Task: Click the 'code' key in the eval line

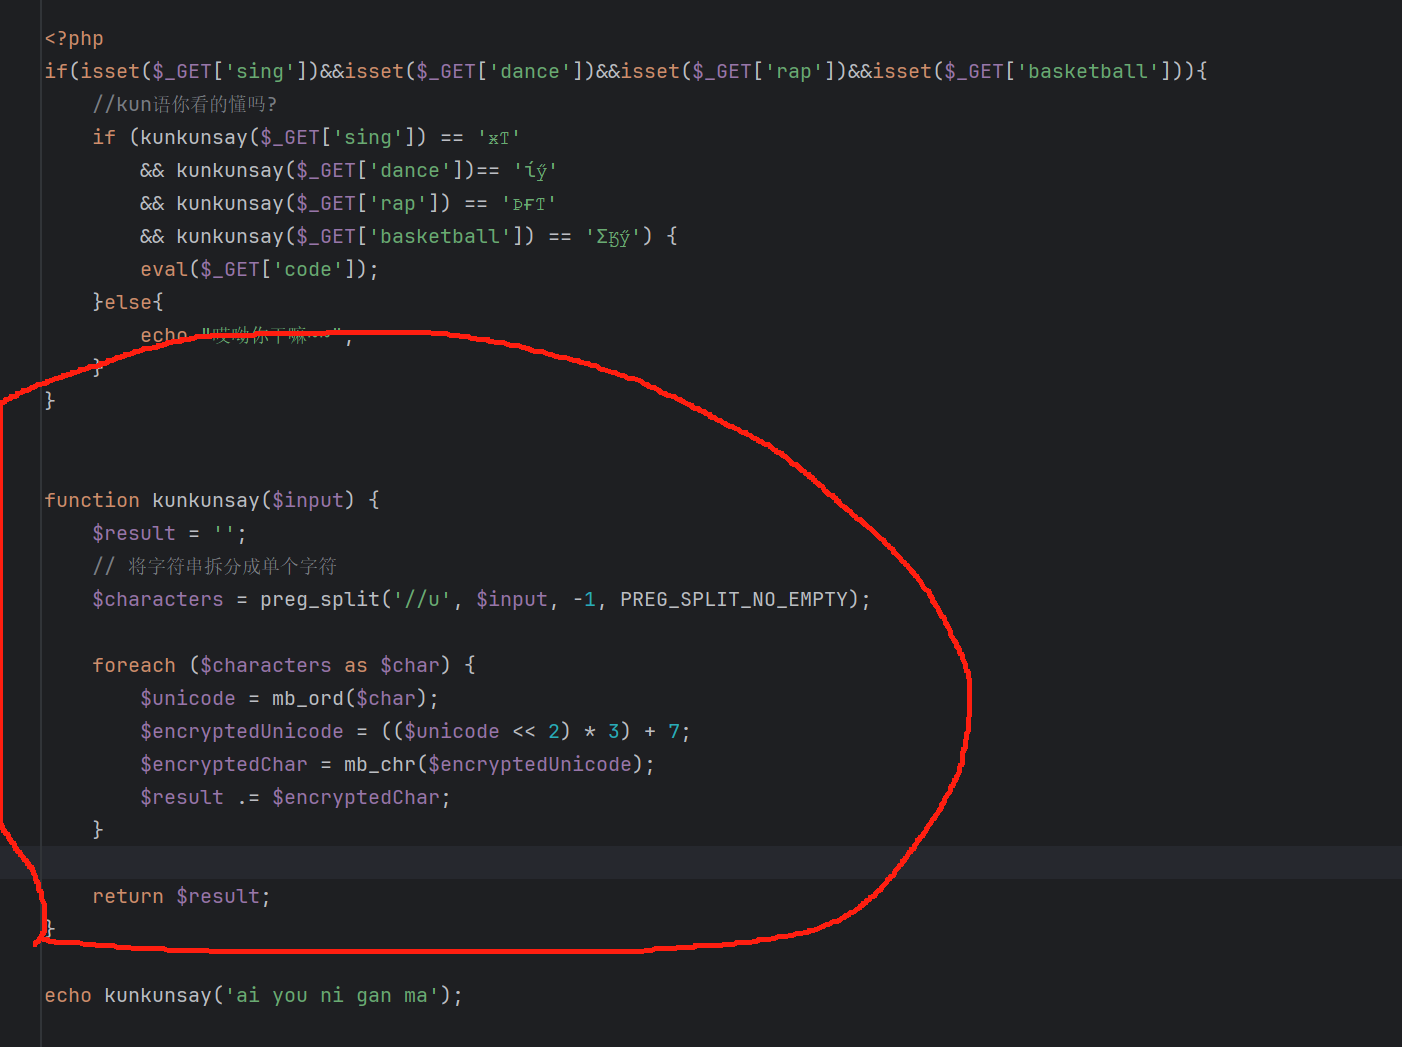Action: click(308, 270)
